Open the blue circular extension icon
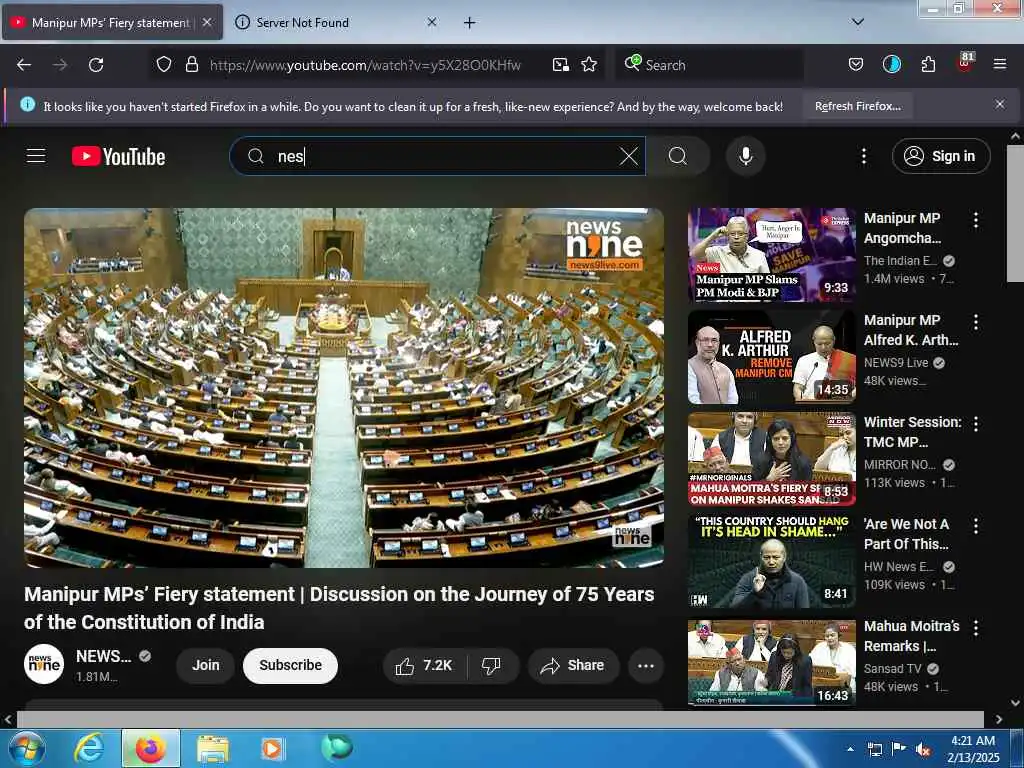 coord(891,64)
